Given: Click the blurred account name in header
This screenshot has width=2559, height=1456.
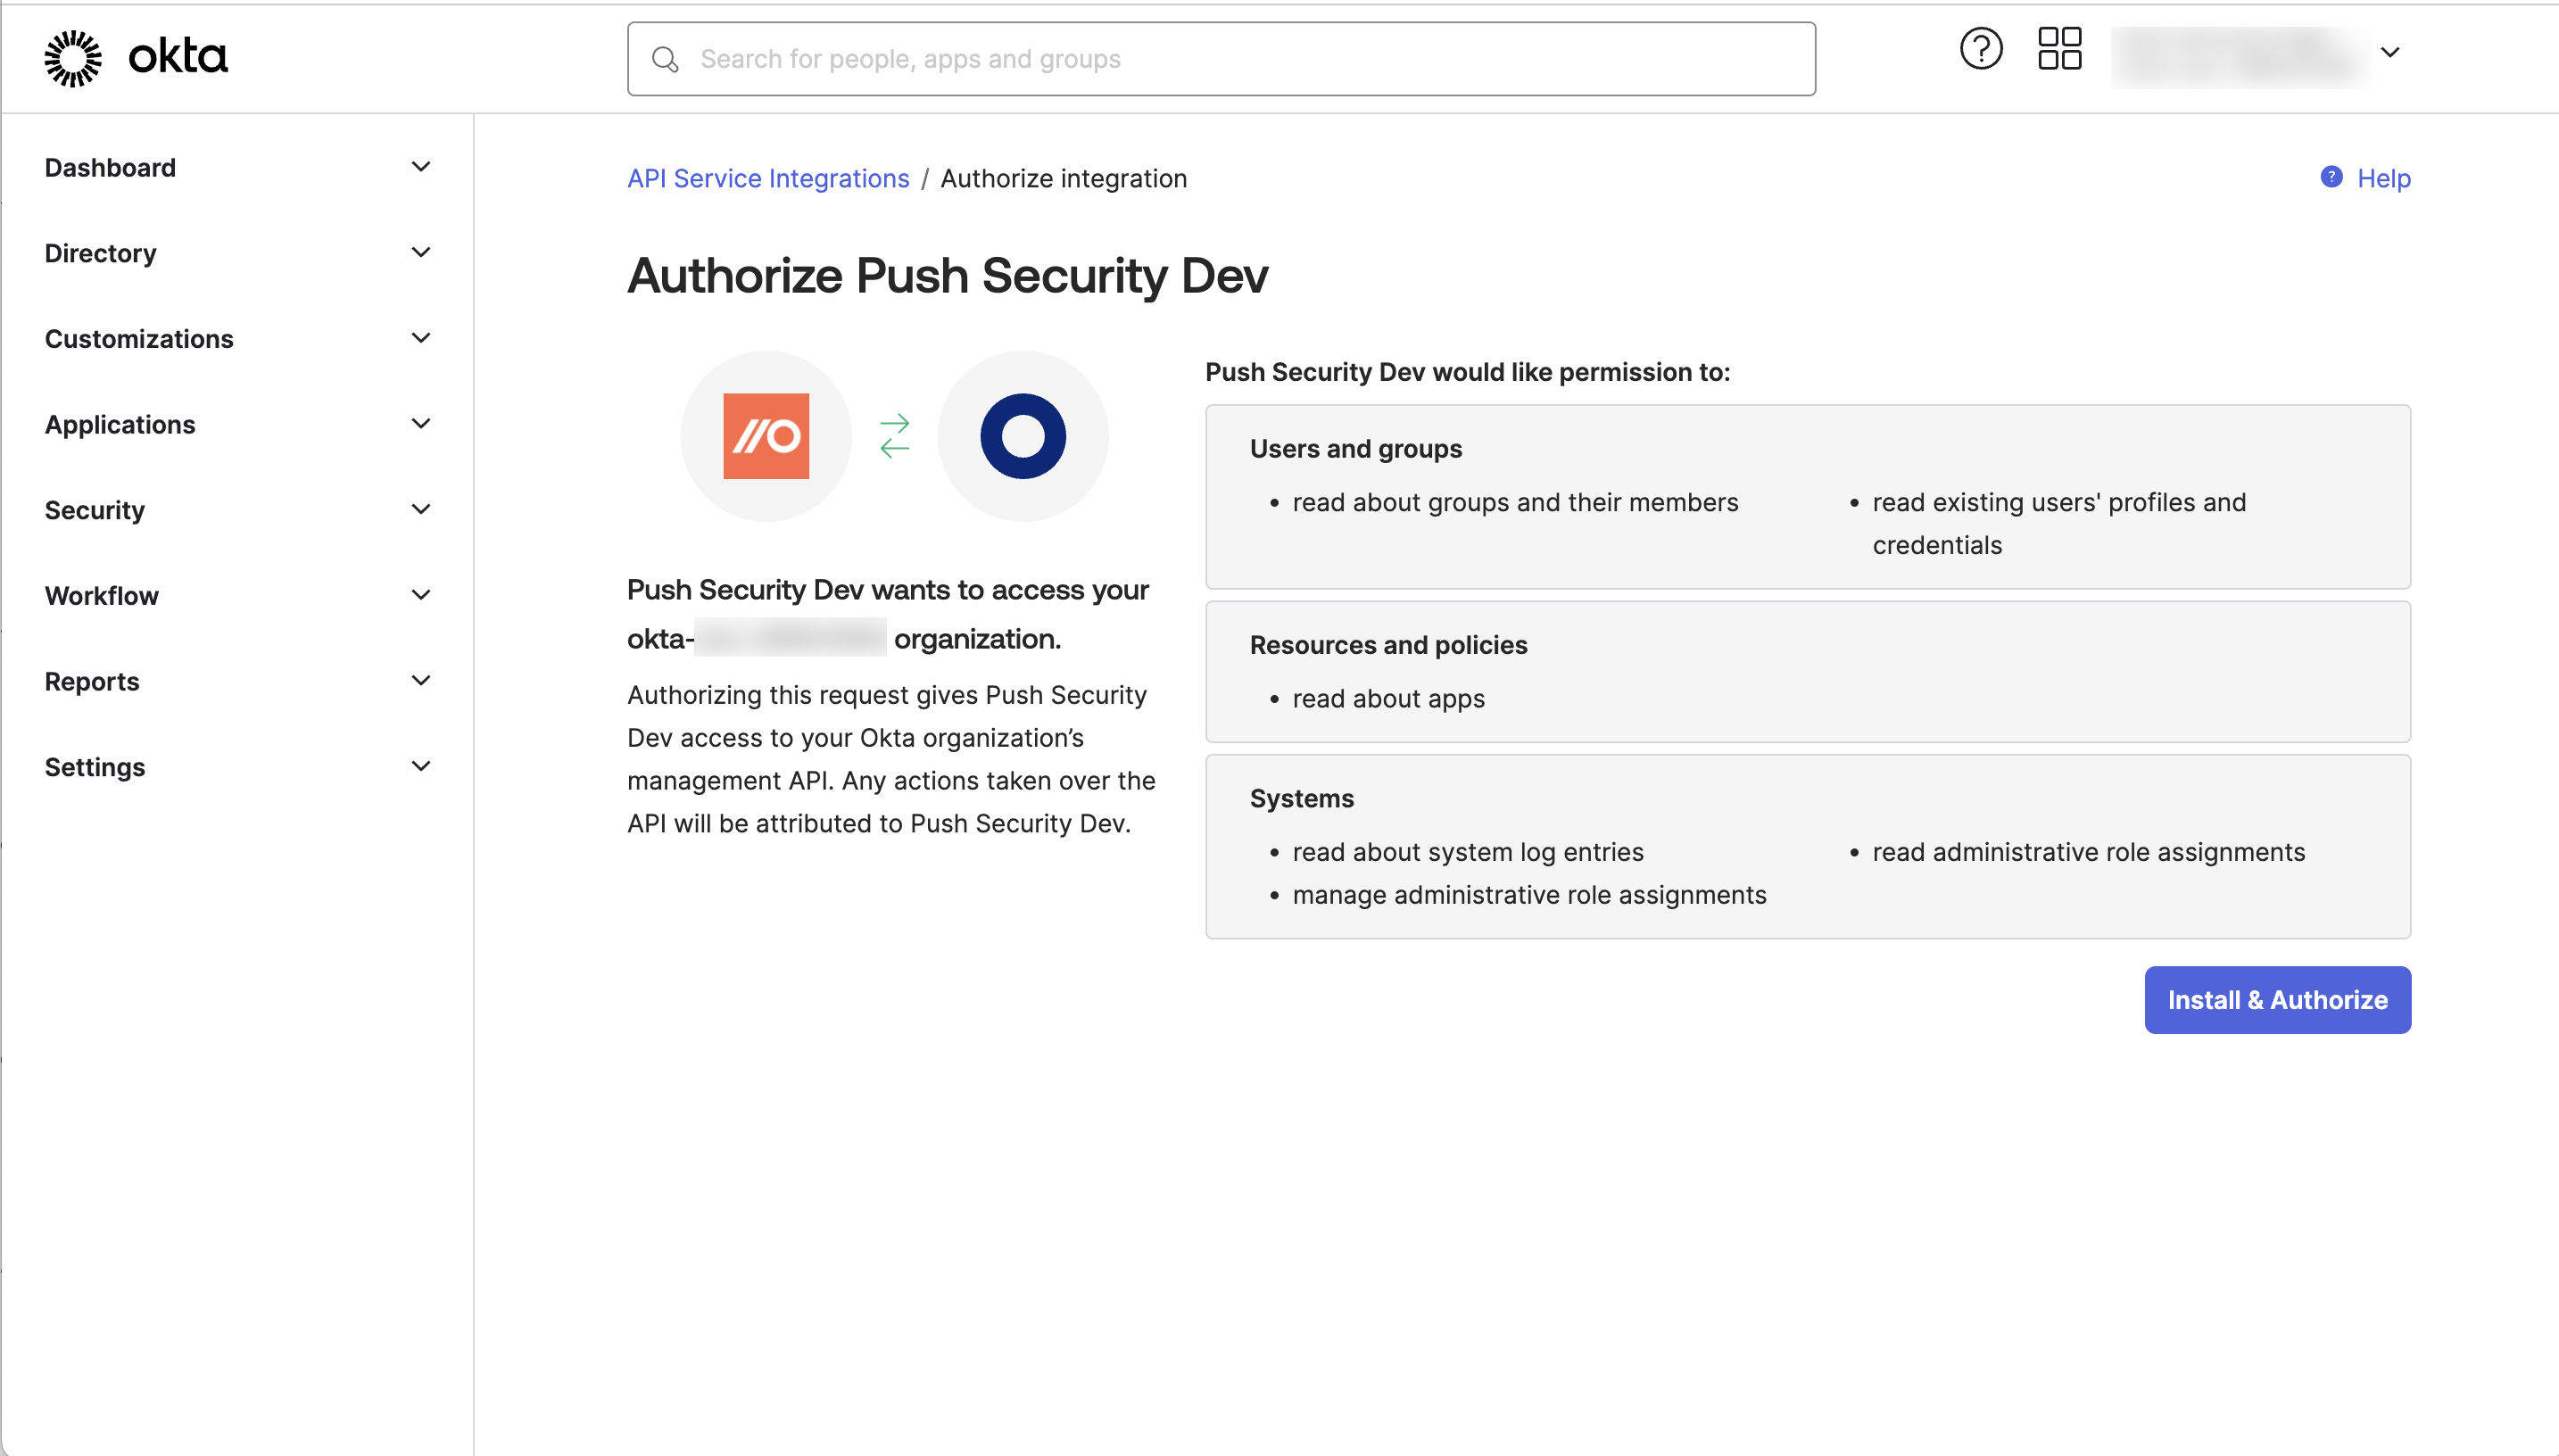Looking at the screenshot, I should pos(2239,56).
